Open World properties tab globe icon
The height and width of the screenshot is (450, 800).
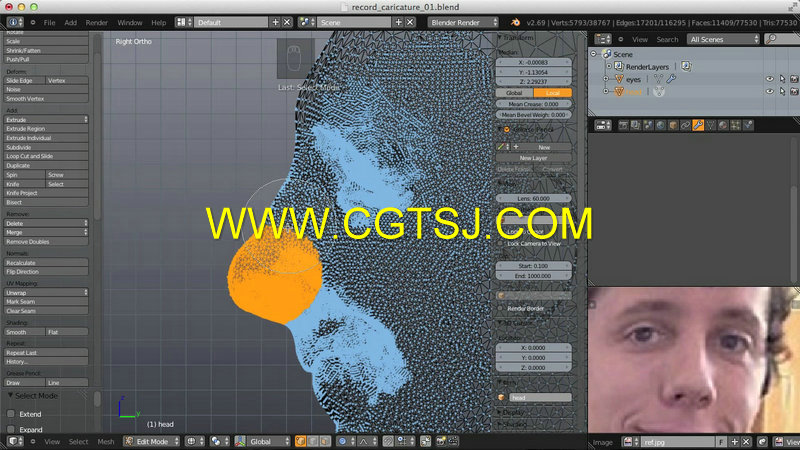point(660,126)
